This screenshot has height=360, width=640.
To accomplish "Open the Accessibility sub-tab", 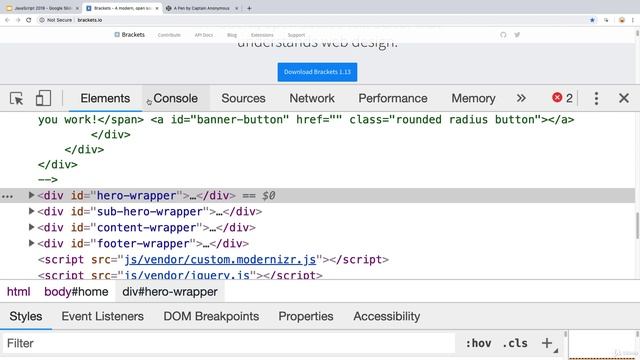I will [387, 316].
